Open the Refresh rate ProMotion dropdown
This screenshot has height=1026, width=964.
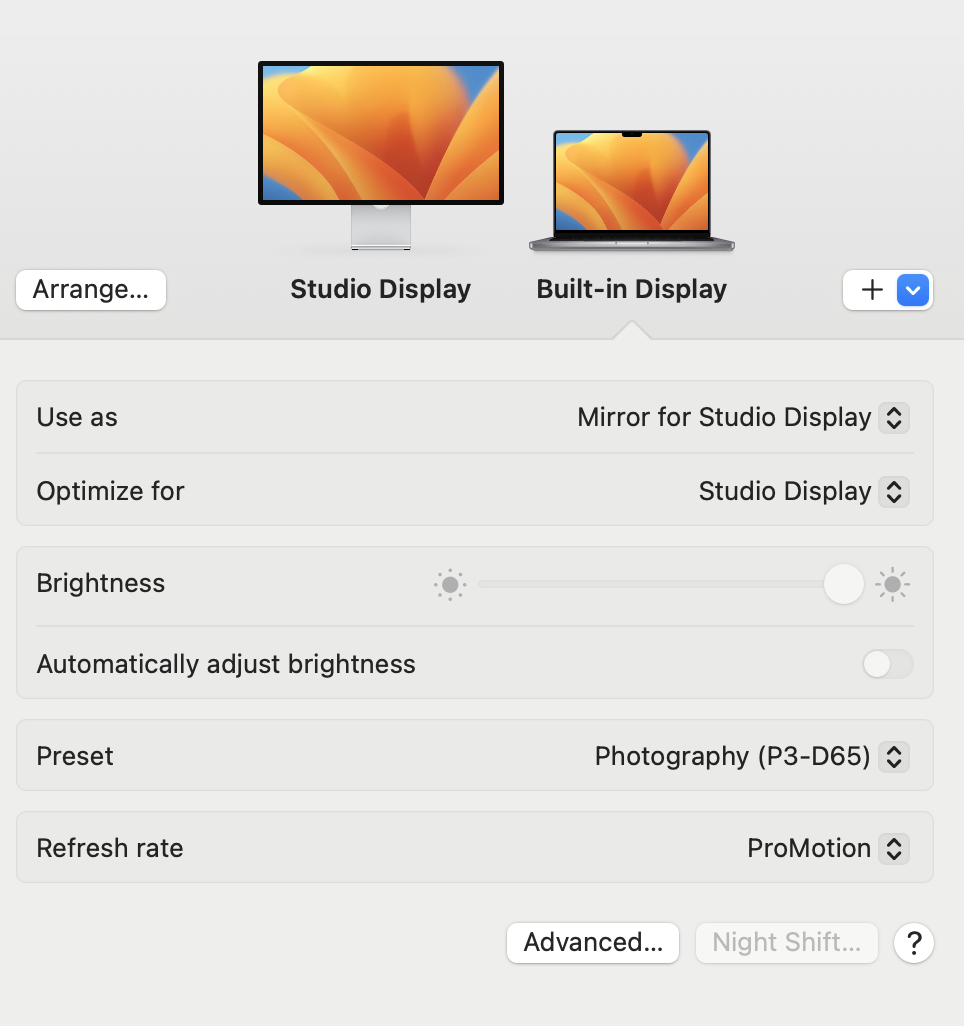[x=894, y=849]
